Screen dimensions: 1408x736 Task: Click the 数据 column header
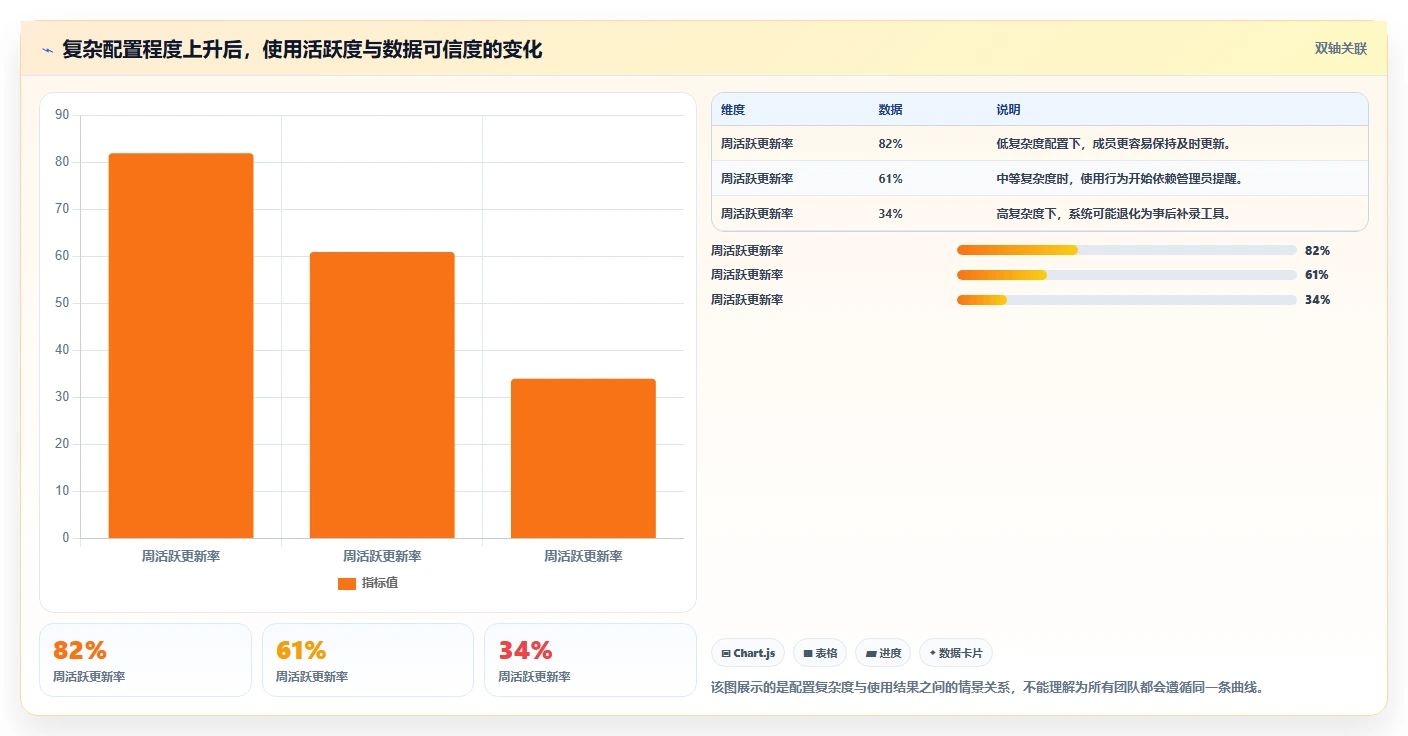point(891,110)
